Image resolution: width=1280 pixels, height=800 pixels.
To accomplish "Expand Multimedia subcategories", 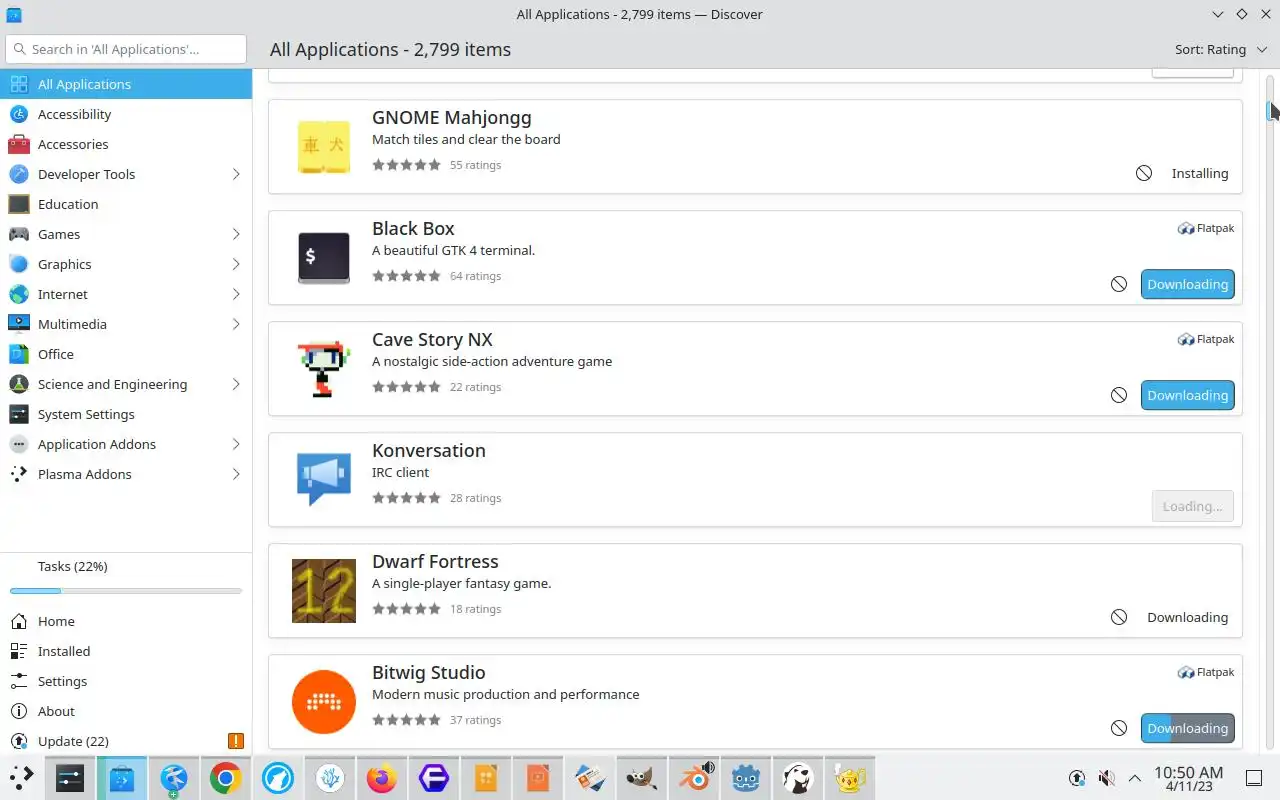I will click(x=236, y=324).
